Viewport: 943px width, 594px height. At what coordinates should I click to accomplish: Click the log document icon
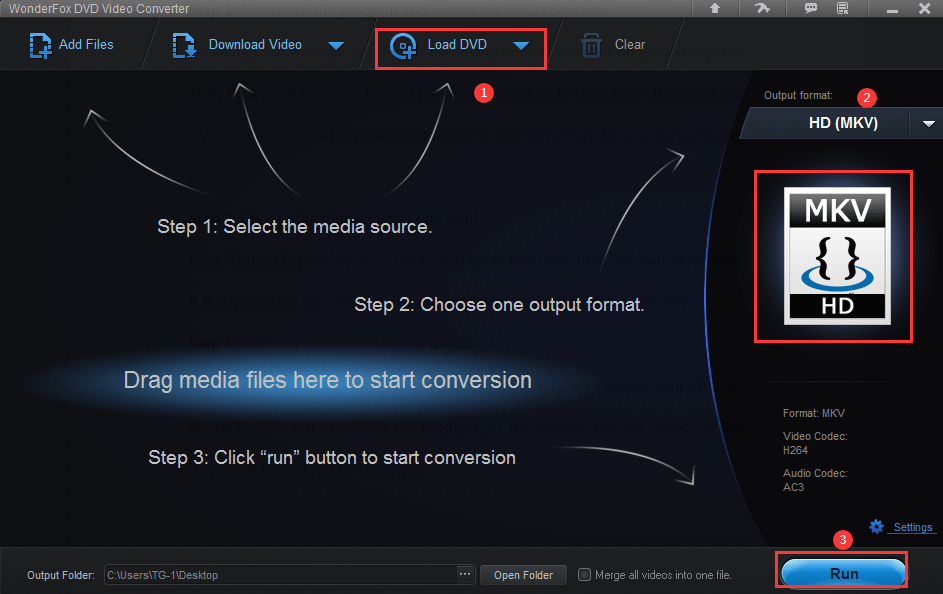(x=843, y=8)
